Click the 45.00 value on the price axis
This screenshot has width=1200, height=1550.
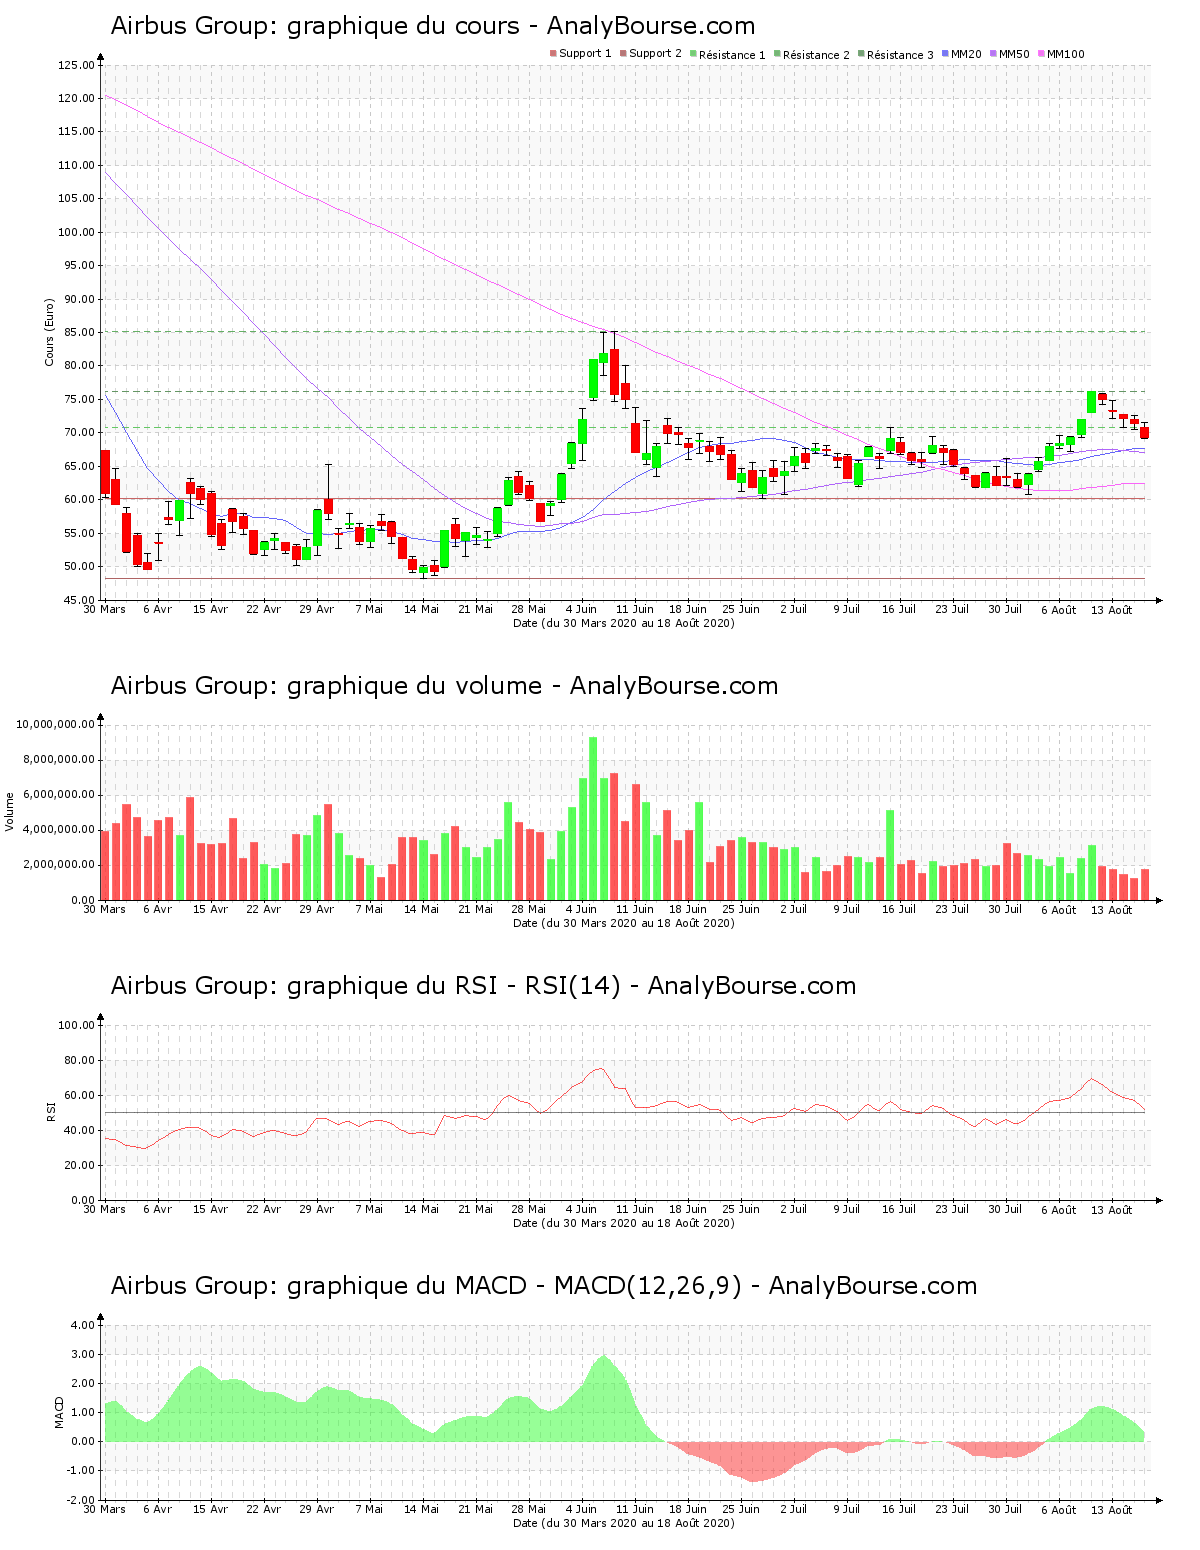click(79, 600)
